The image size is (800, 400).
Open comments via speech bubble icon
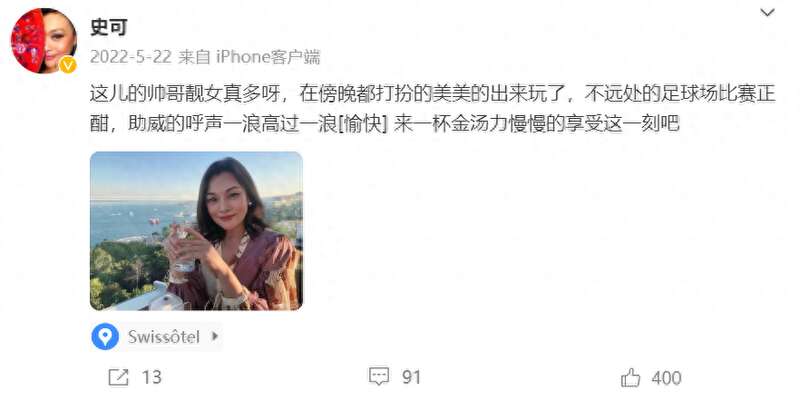click(379, 377)
